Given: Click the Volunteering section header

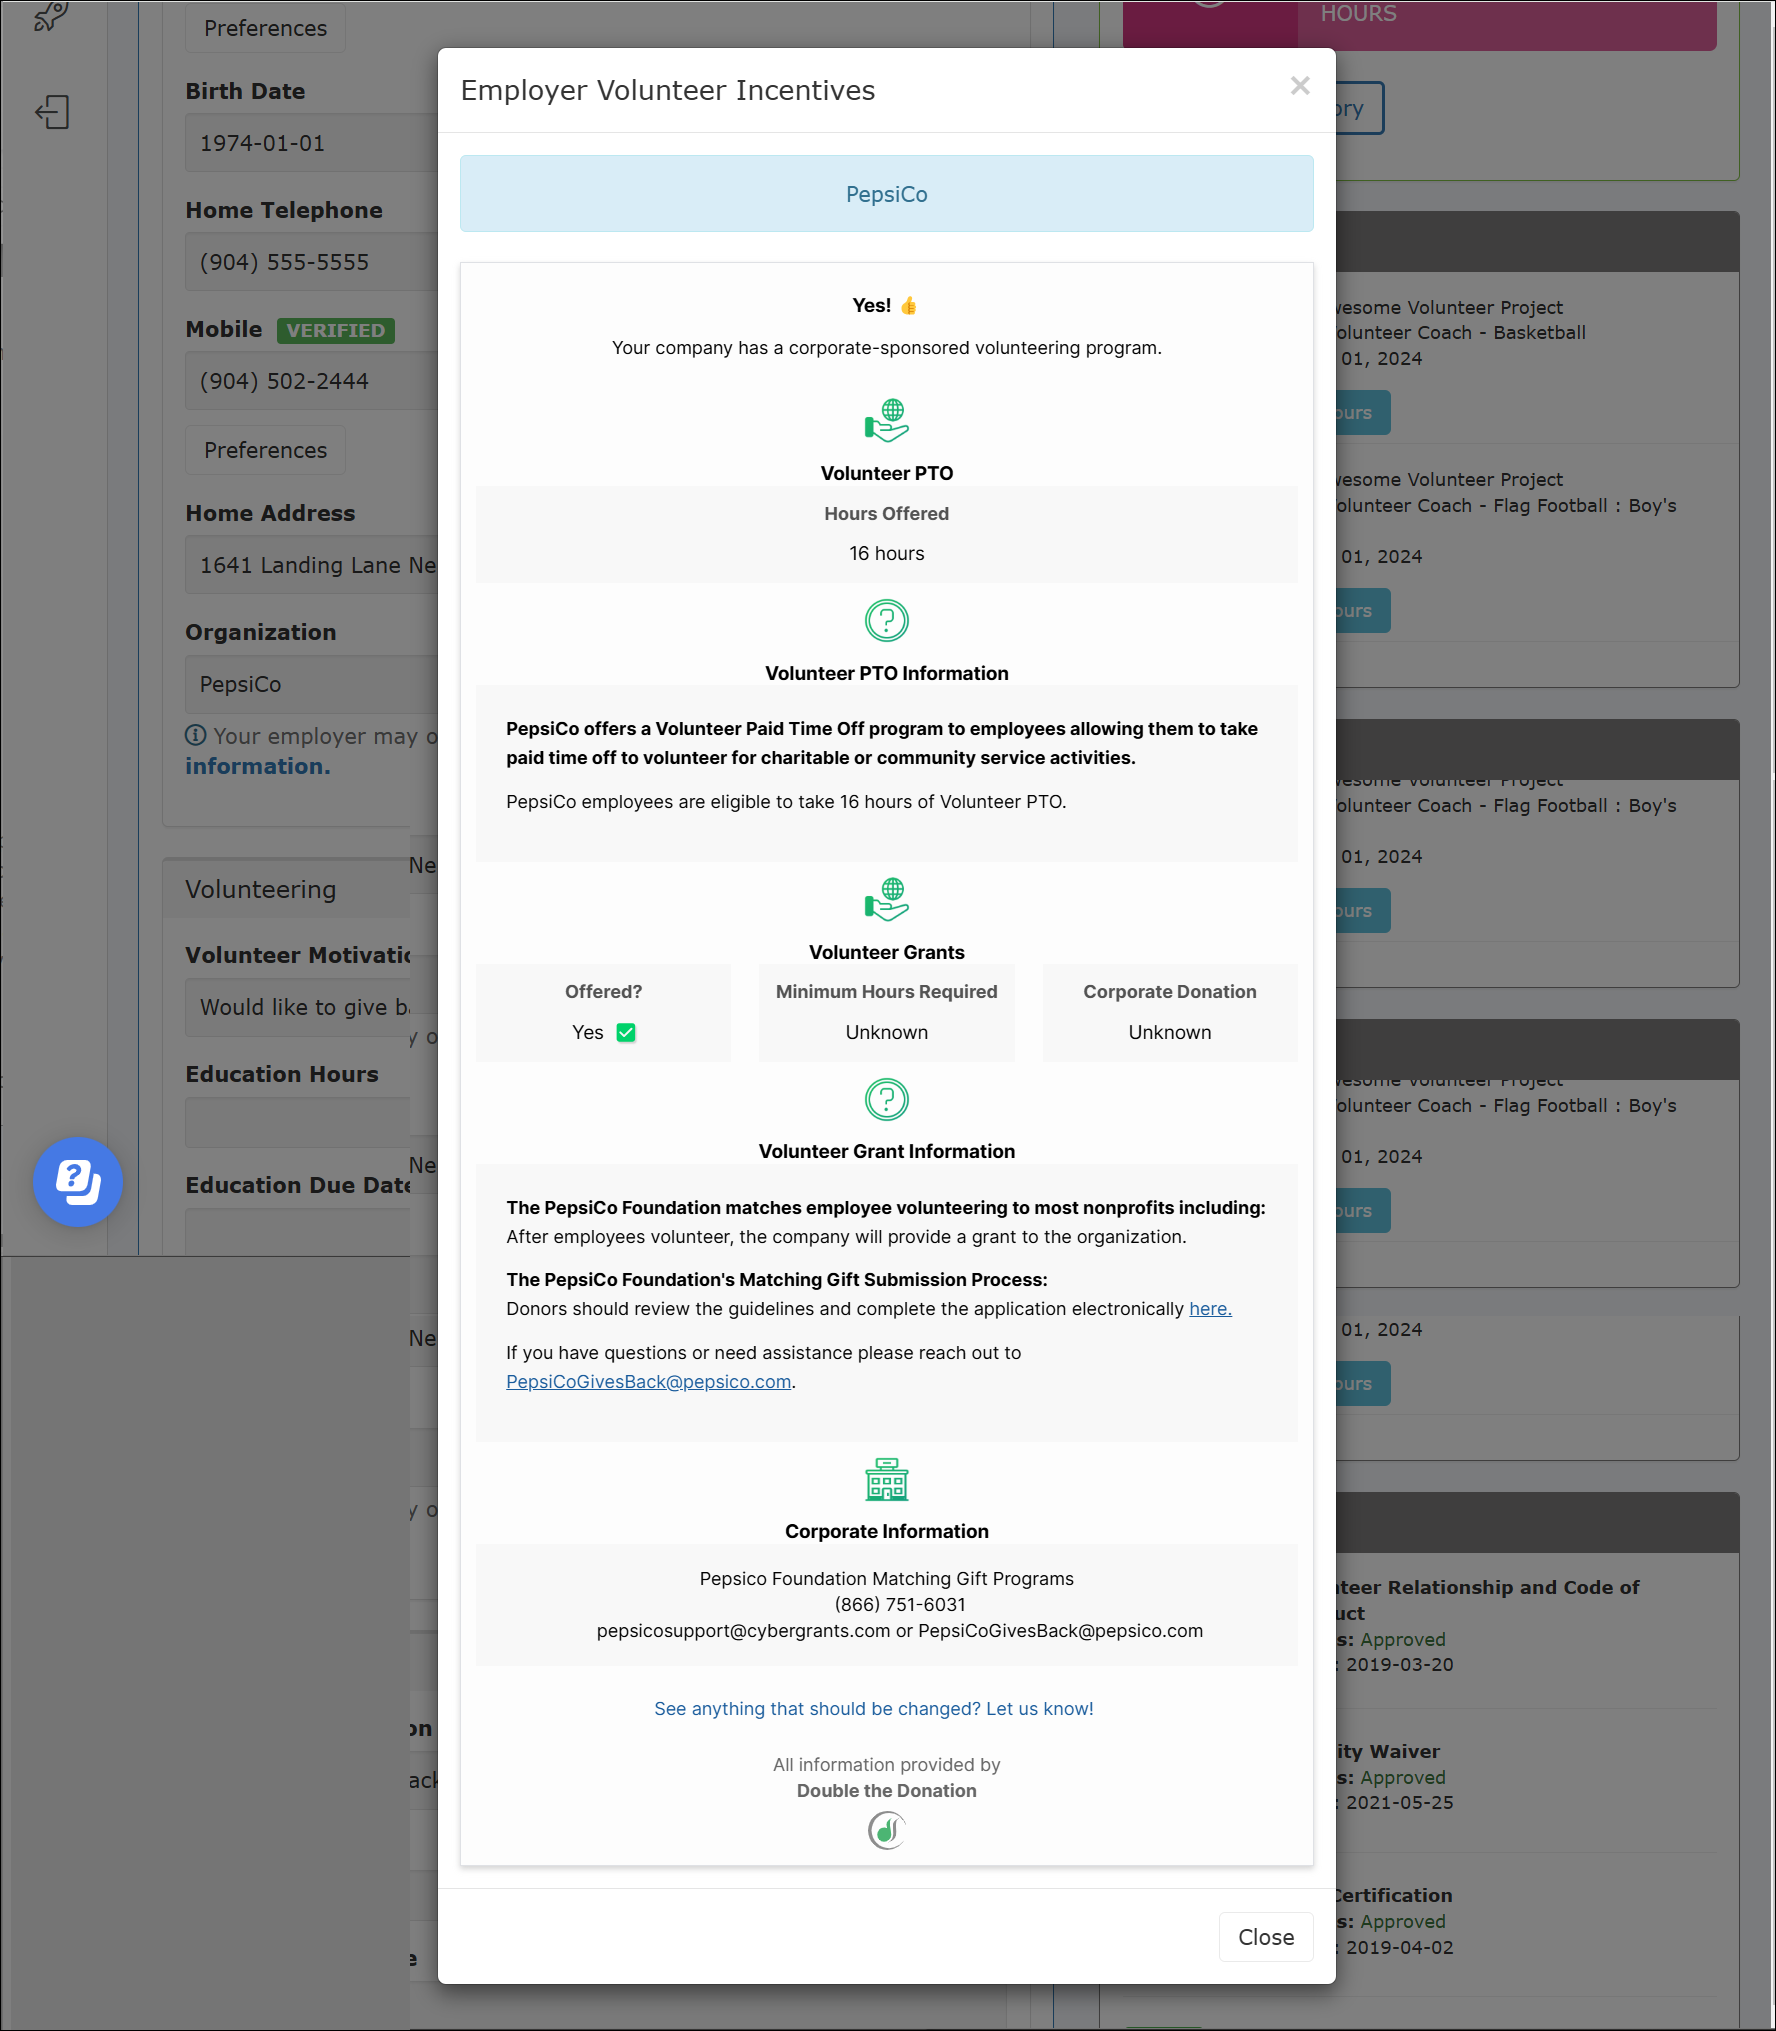Looking at the screenshot, I should coord(287,889).
